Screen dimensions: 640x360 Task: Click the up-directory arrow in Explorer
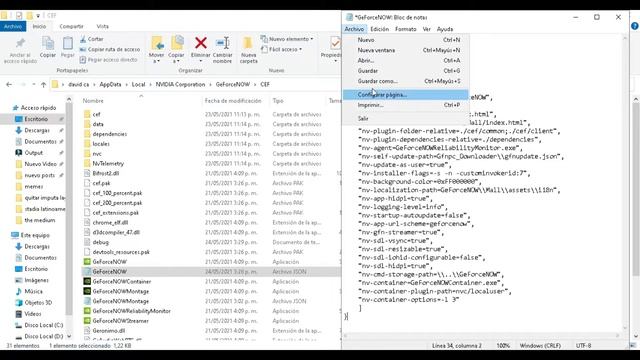[x=43, y=84]
